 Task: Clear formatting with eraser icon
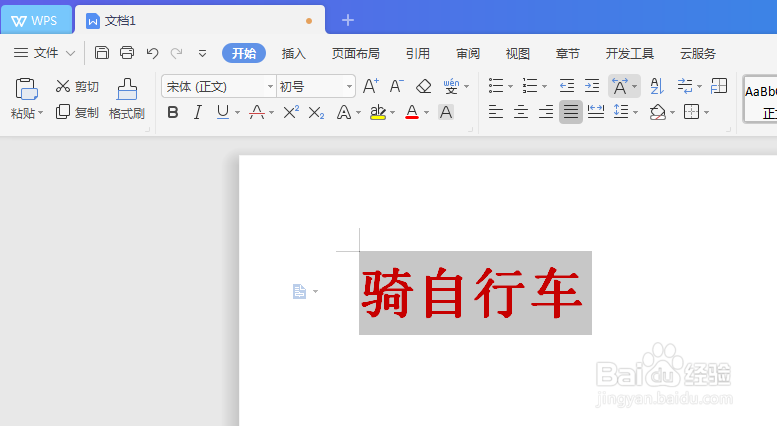(x=424, y=86)
